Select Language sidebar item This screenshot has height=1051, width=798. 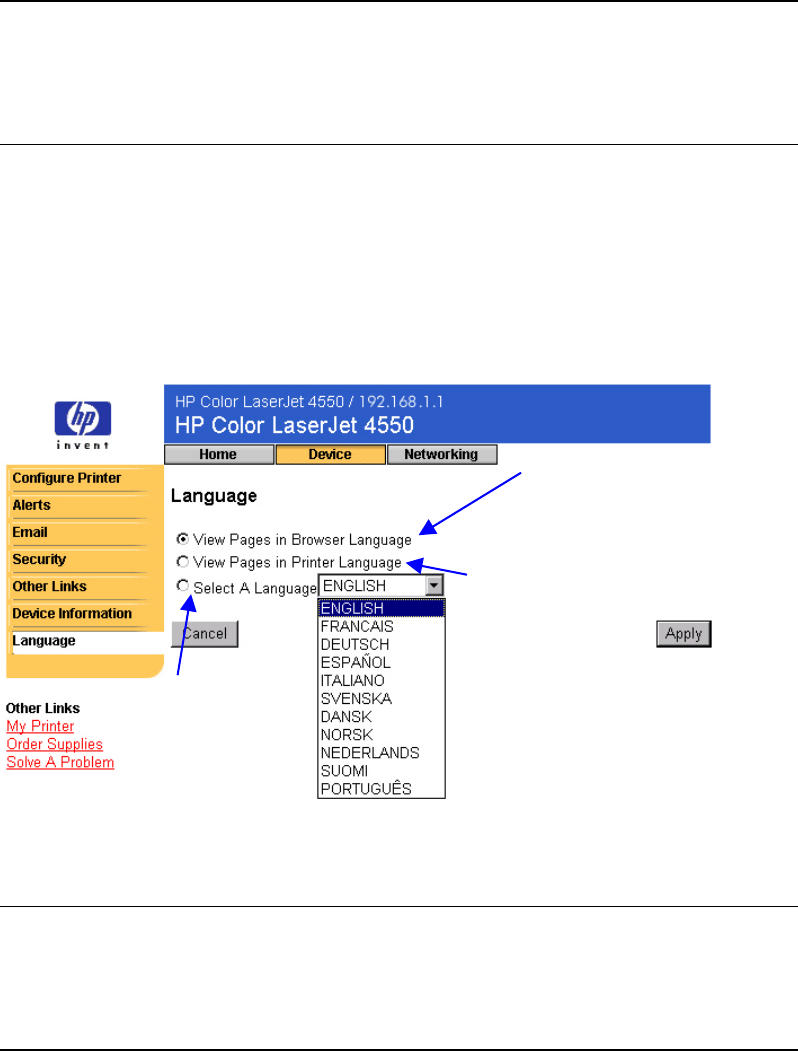[x=44, y=641]
